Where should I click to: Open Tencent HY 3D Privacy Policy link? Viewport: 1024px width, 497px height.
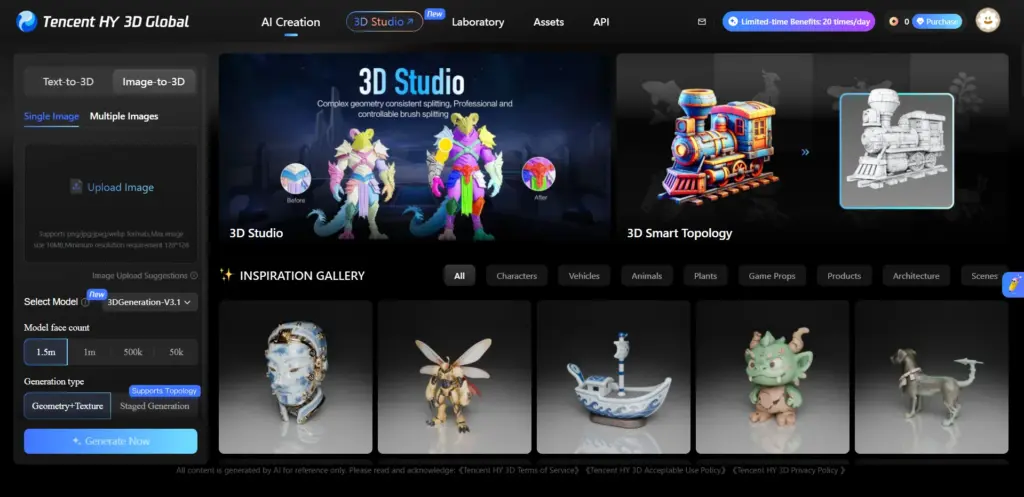click(x=790, y=470)
